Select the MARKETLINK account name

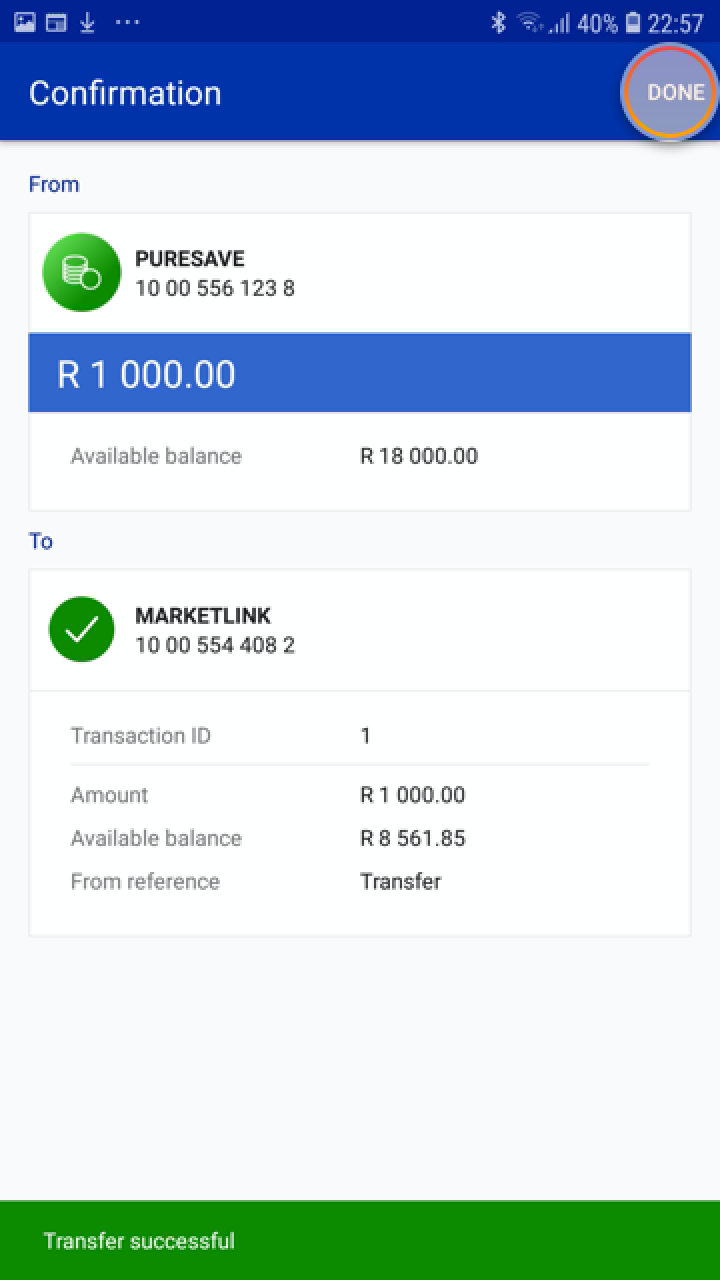(203, 616)
